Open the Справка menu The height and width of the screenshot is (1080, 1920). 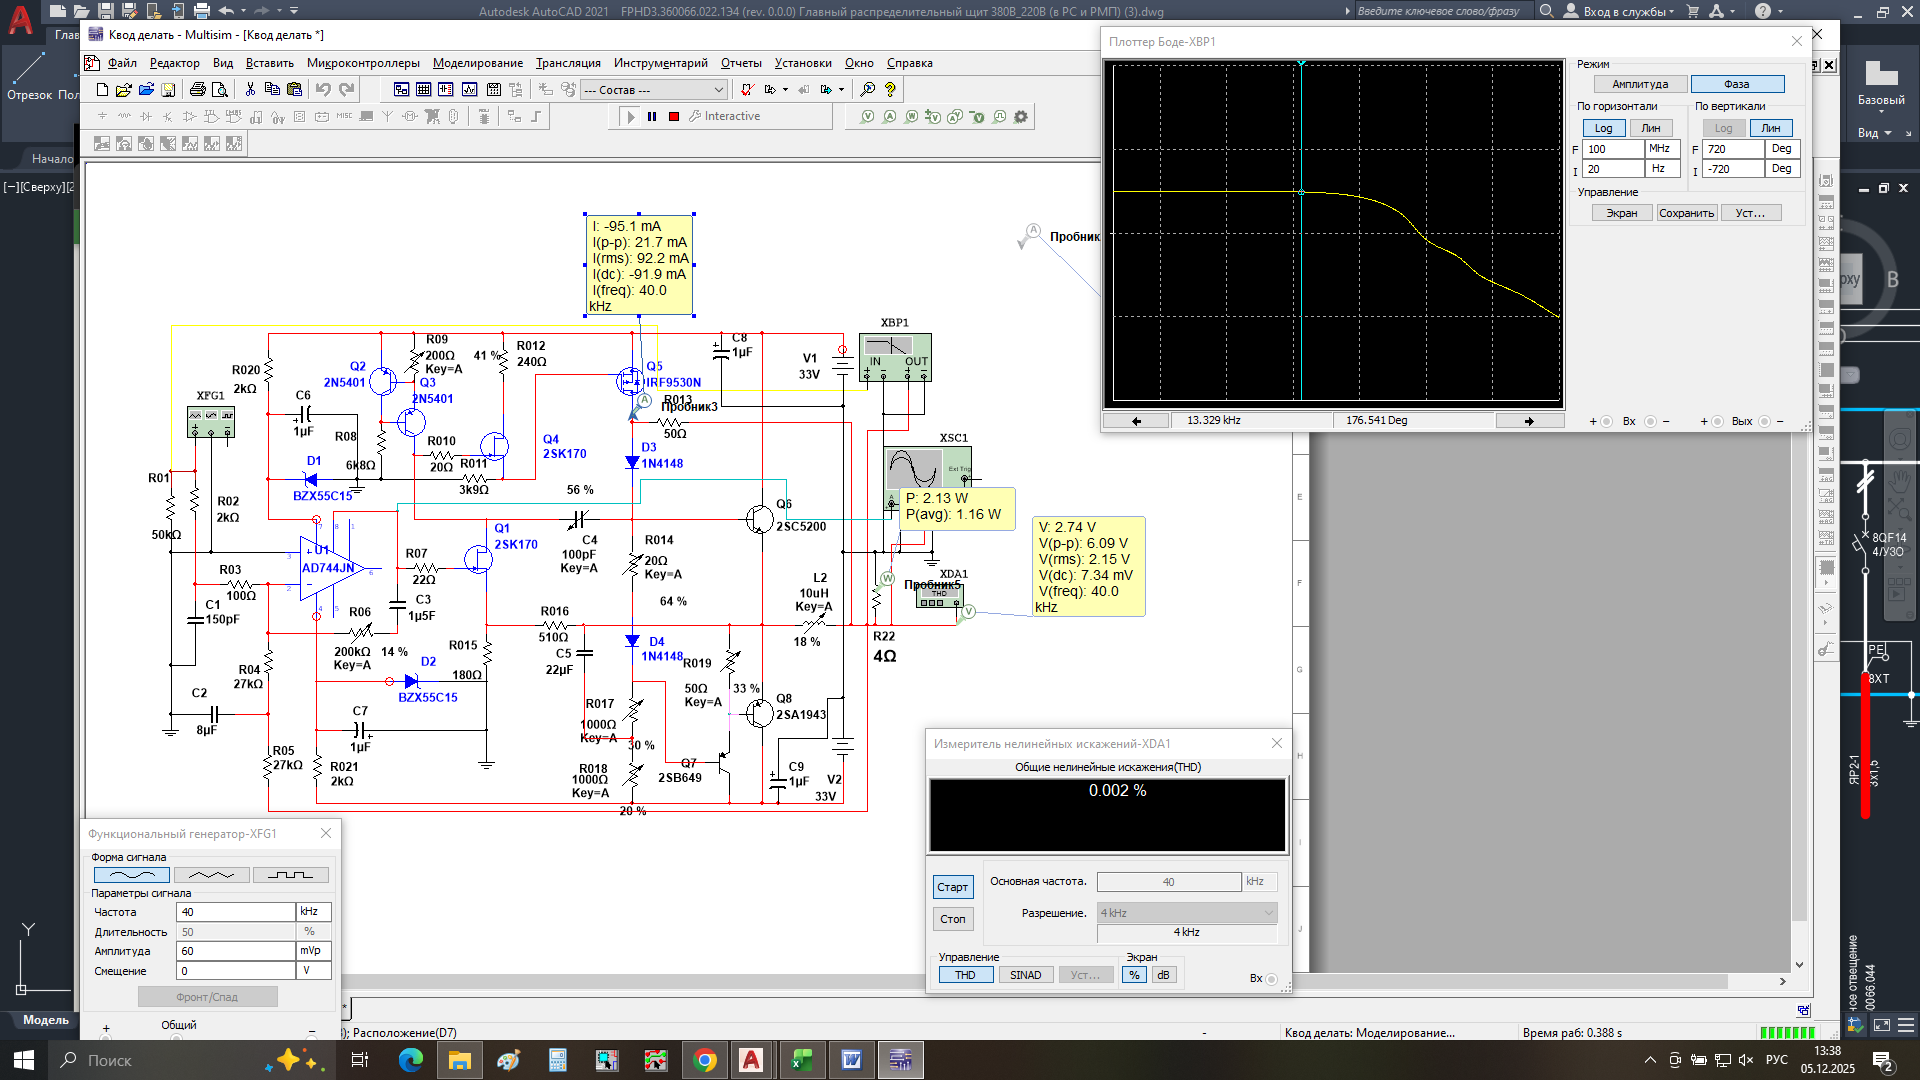click(x=909, y=63)
